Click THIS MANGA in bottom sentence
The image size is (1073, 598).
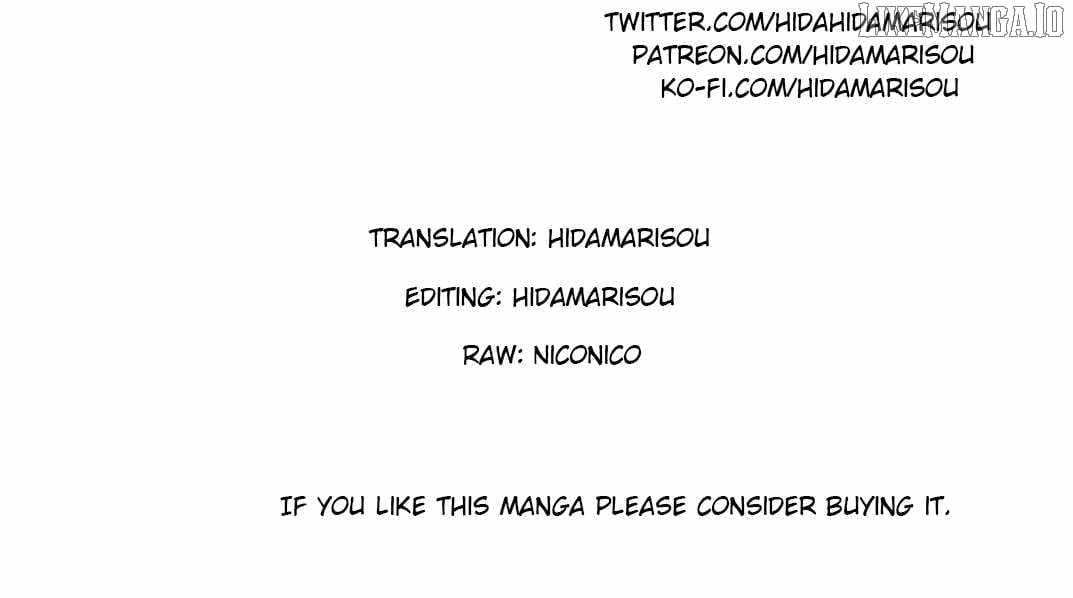510,507
